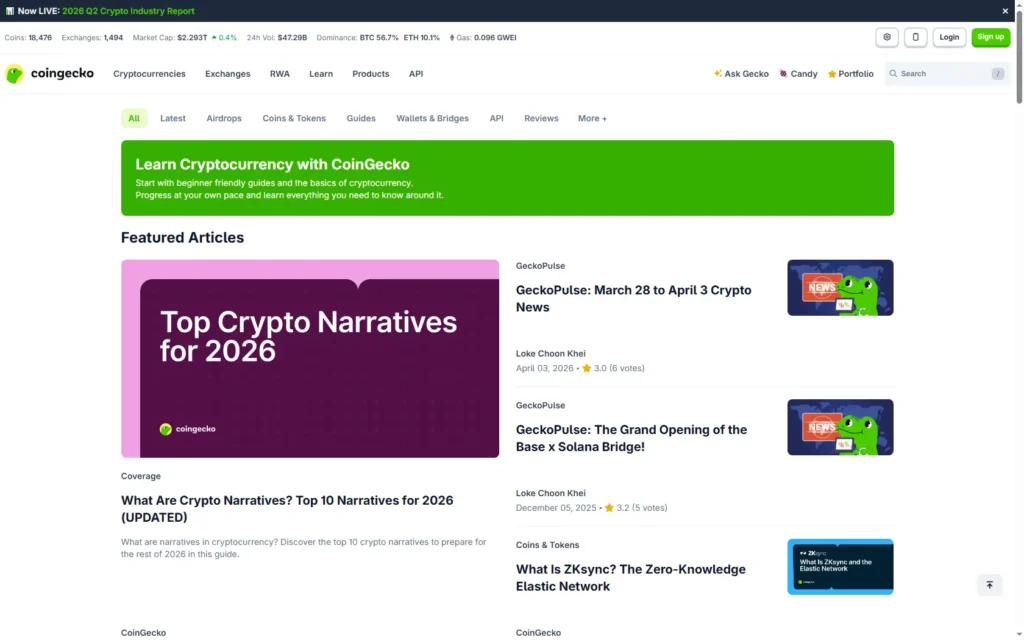Click the star rating icon beside 3.2

coord(609,508)
